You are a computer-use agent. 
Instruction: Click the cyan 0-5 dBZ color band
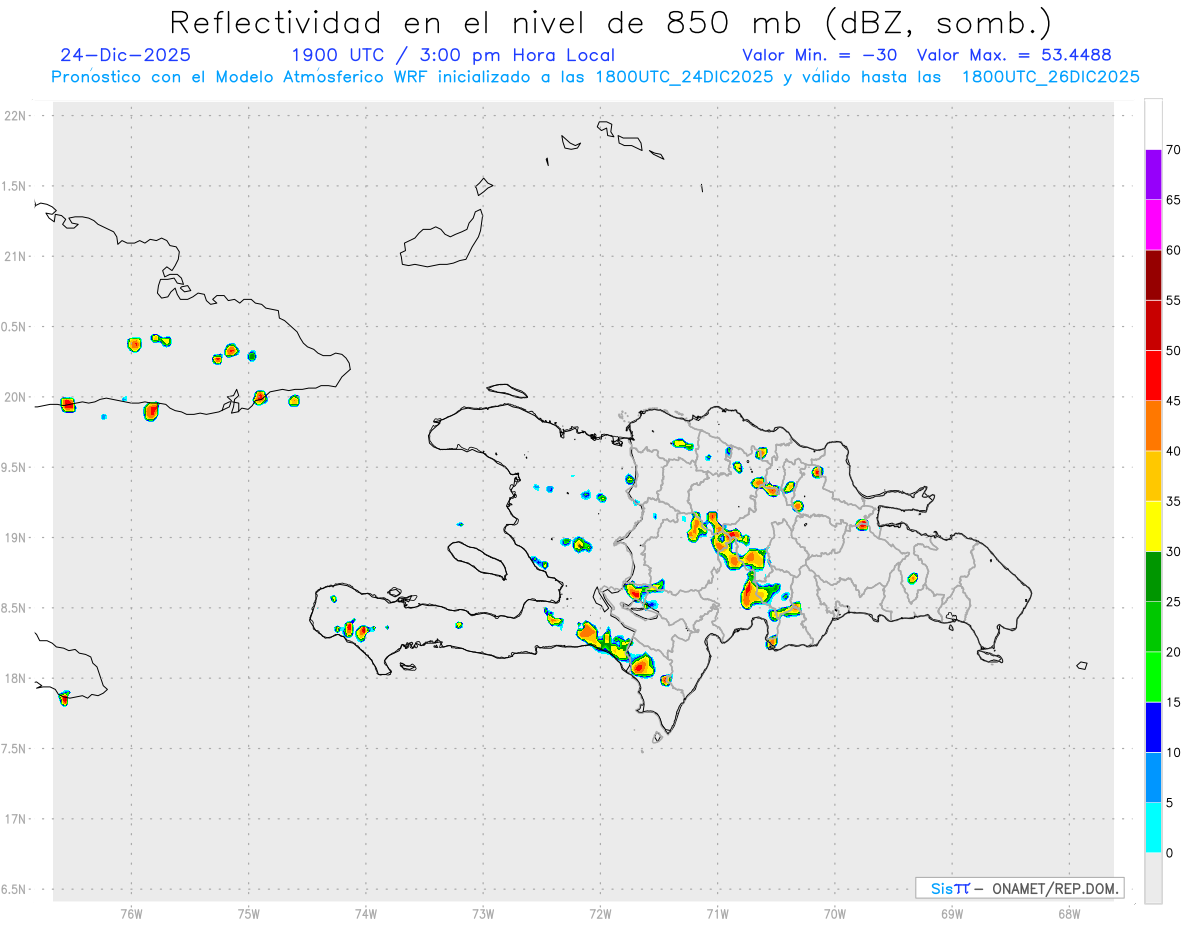click(x=1153, y=828)
